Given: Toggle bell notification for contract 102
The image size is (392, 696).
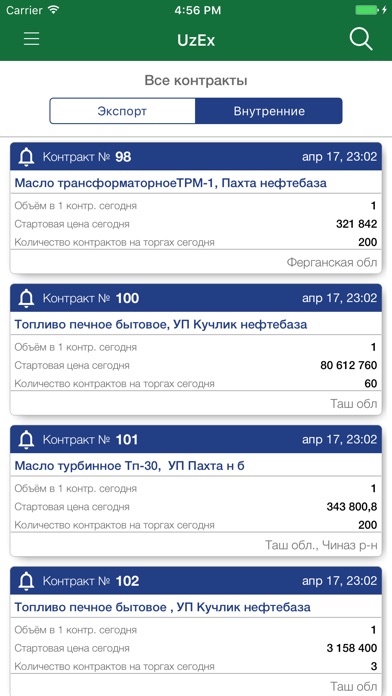Looking at the screenshot, I should 27,581.
